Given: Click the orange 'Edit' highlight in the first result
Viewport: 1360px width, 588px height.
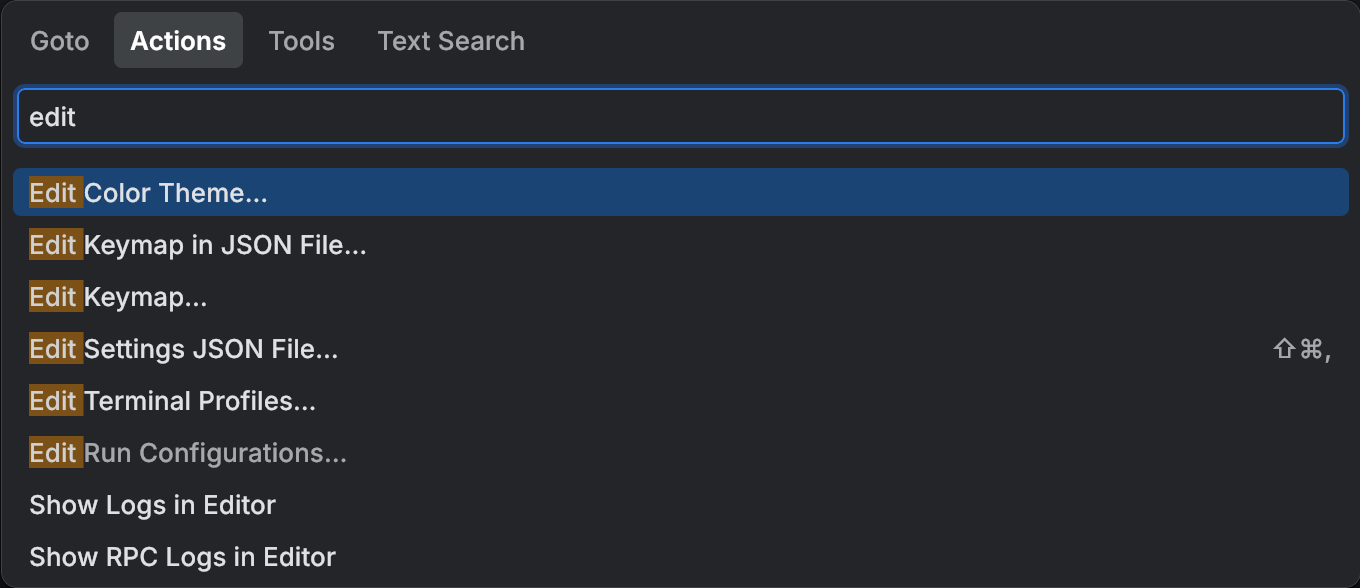Looking at the screenshot, I should pyautogui.click(x=53, y=192).
